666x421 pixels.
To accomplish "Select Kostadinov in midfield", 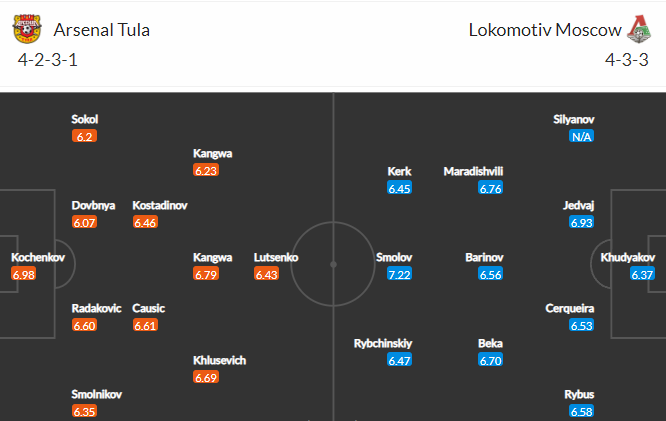I will (160, 205).
